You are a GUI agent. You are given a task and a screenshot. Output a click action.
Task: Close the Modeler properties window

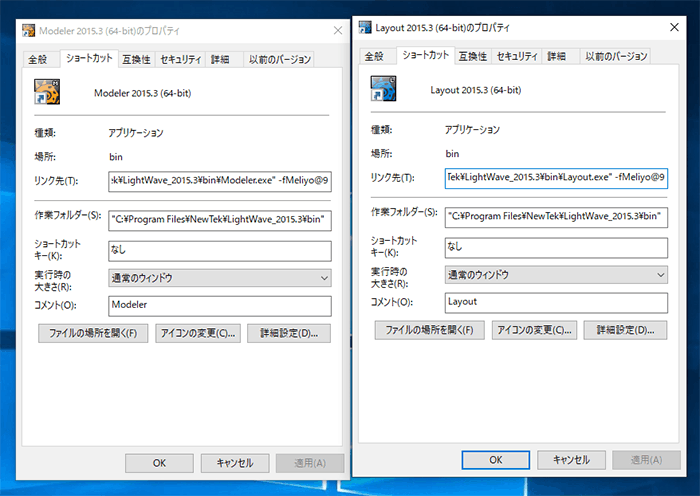[338, 30]
